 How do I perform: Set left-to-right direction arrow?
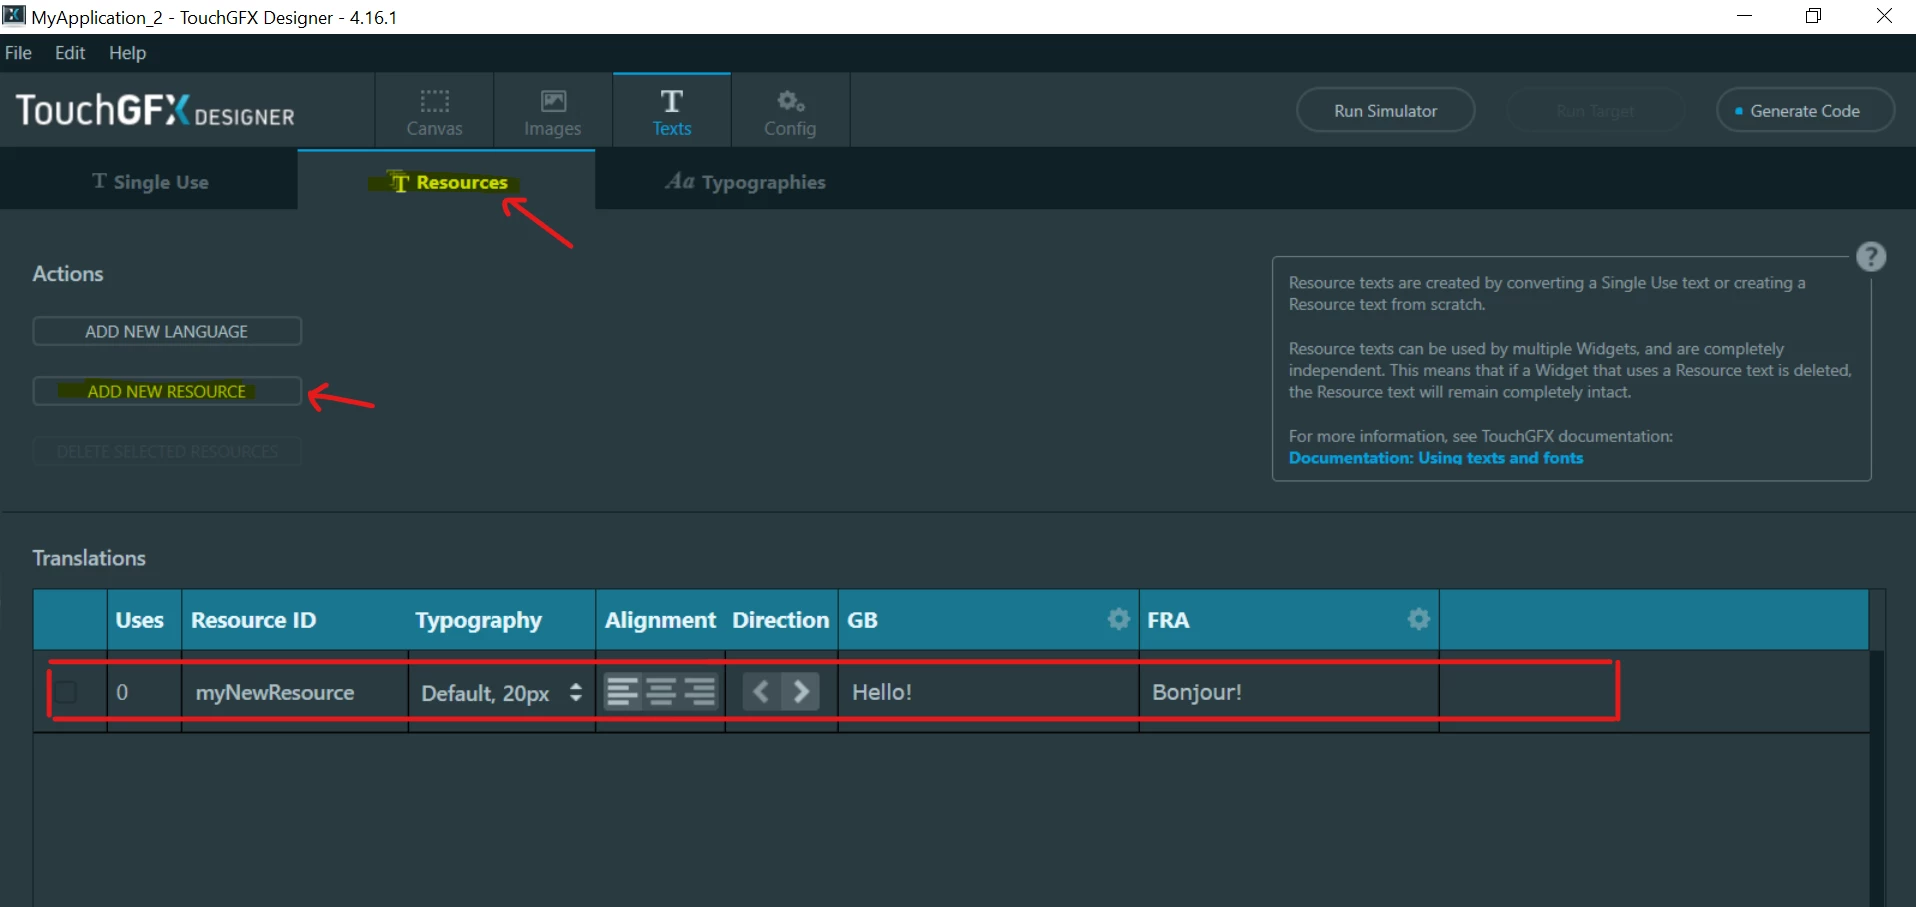801,691
